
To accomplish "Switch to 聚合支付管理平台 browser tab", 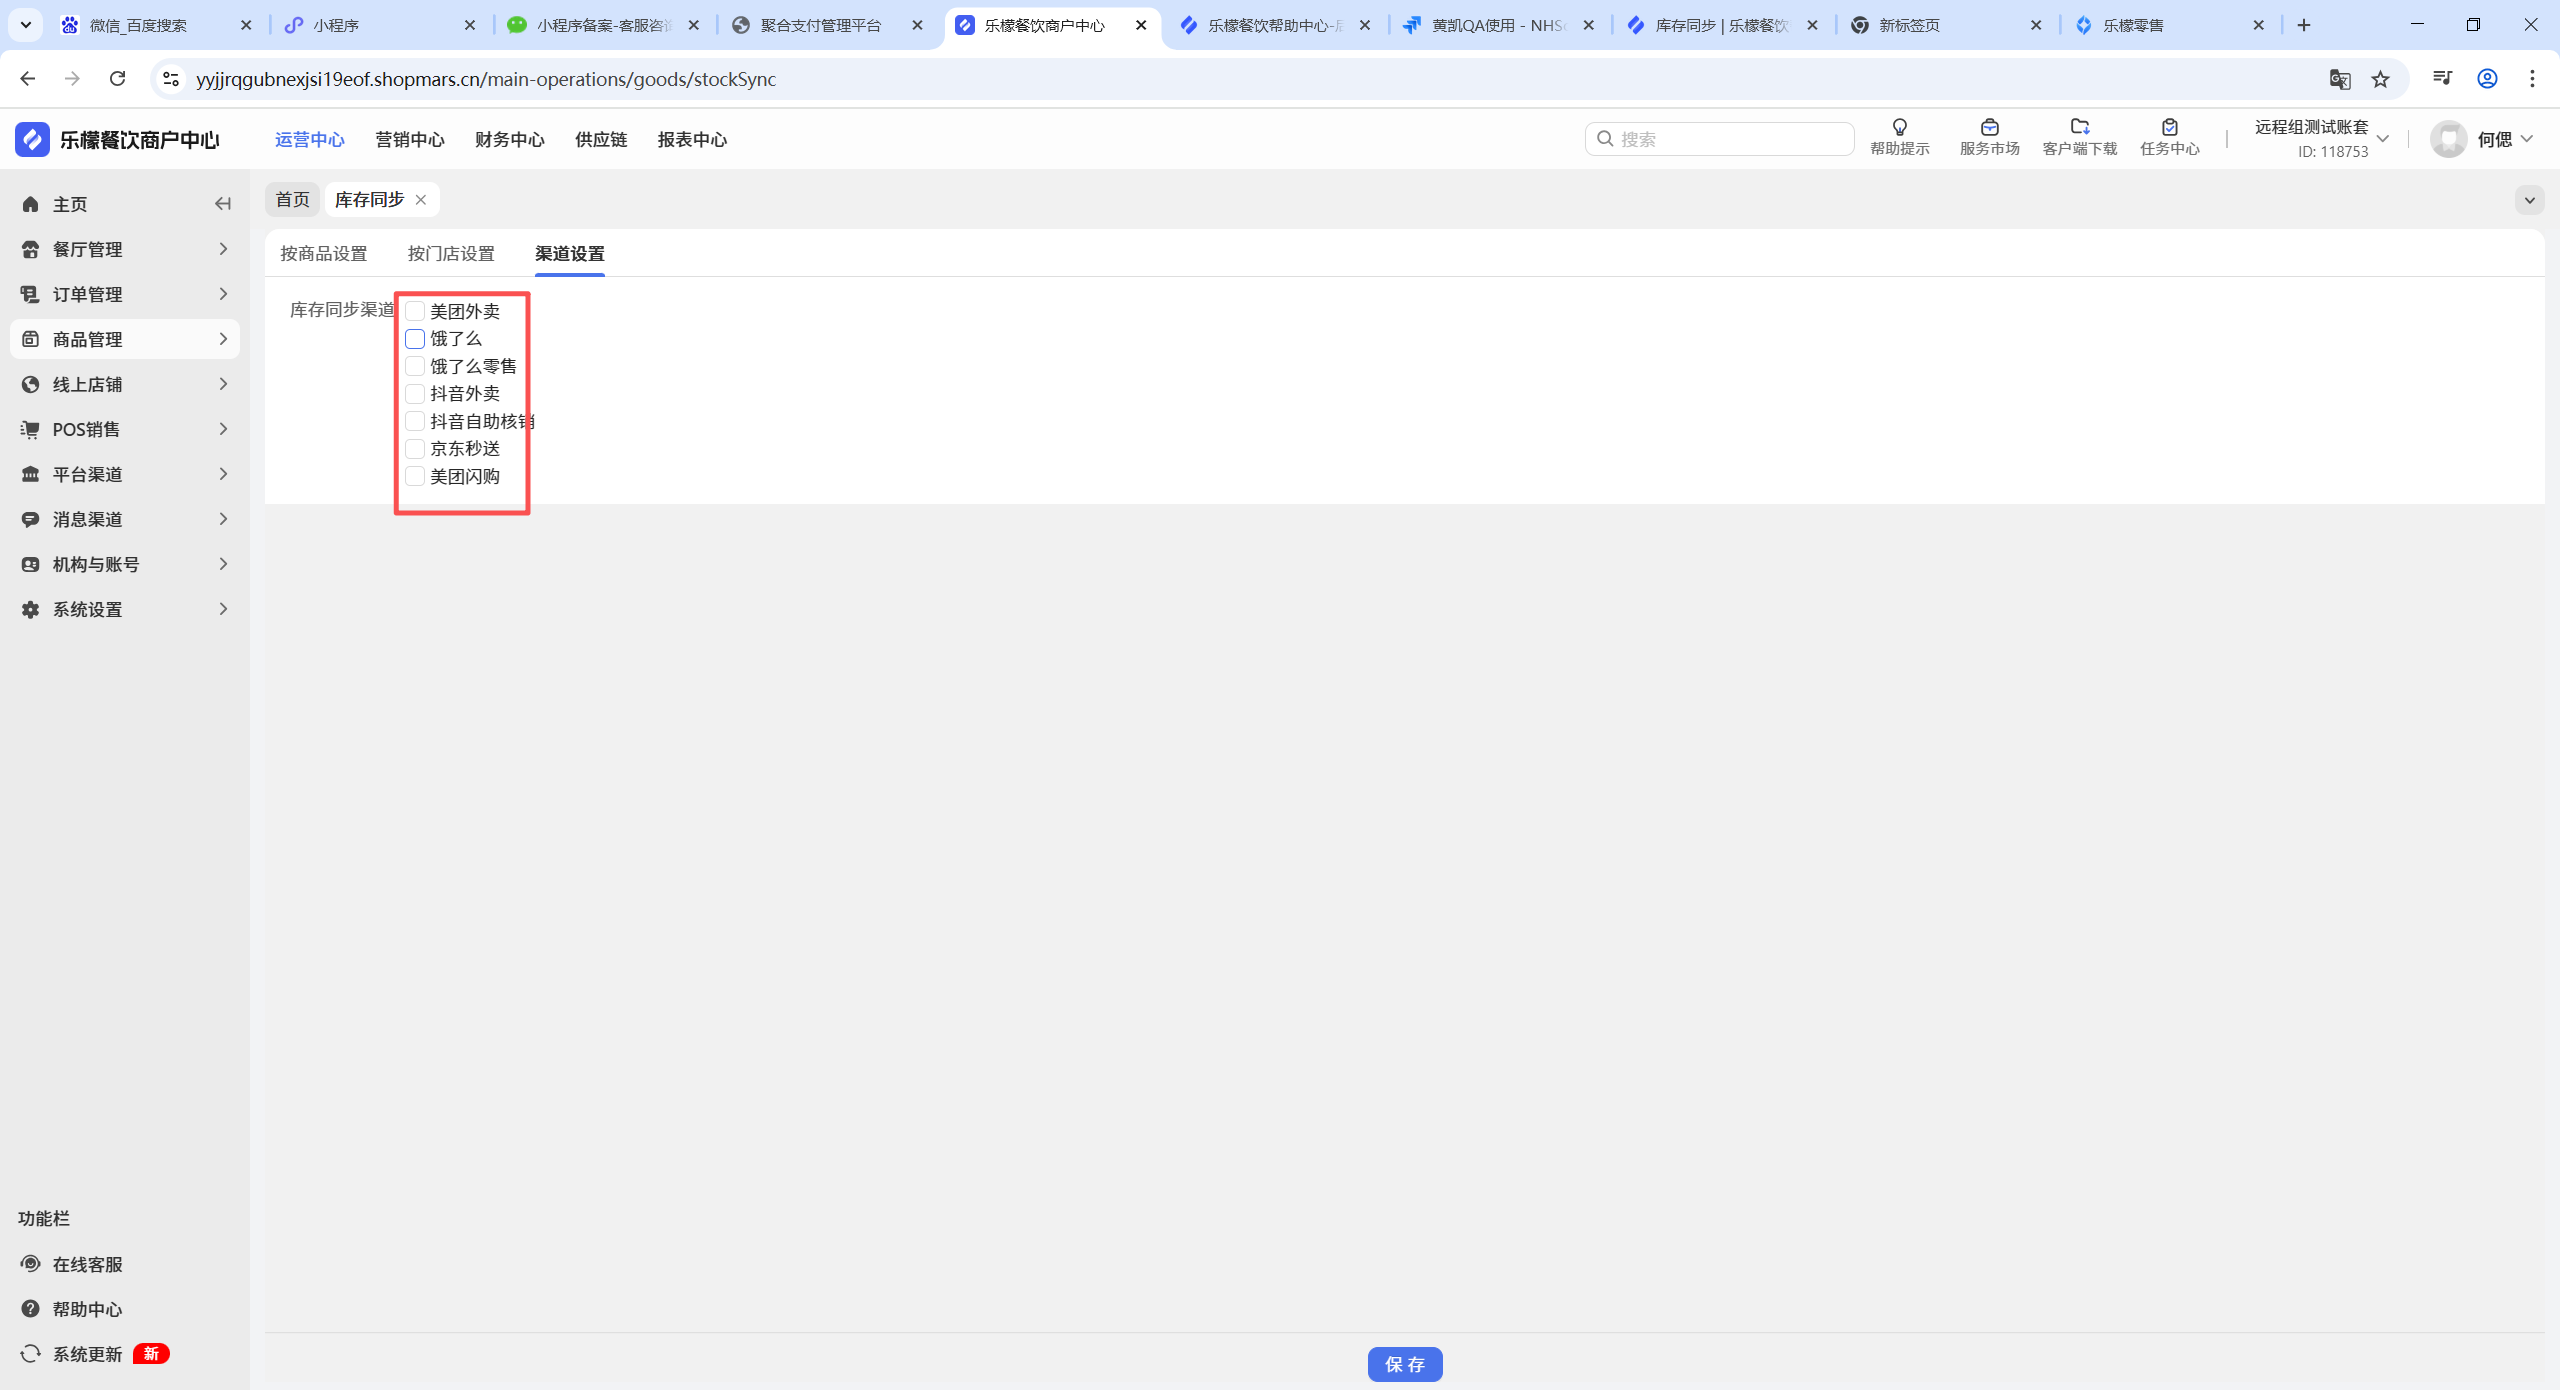I will (x=826, y=25).
